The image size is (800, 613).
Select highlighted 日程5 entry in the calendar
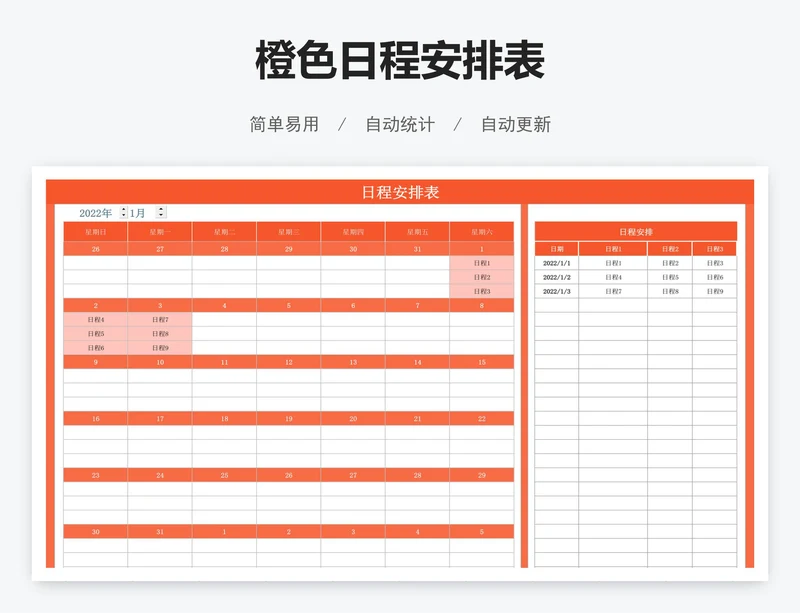[95, 334]
